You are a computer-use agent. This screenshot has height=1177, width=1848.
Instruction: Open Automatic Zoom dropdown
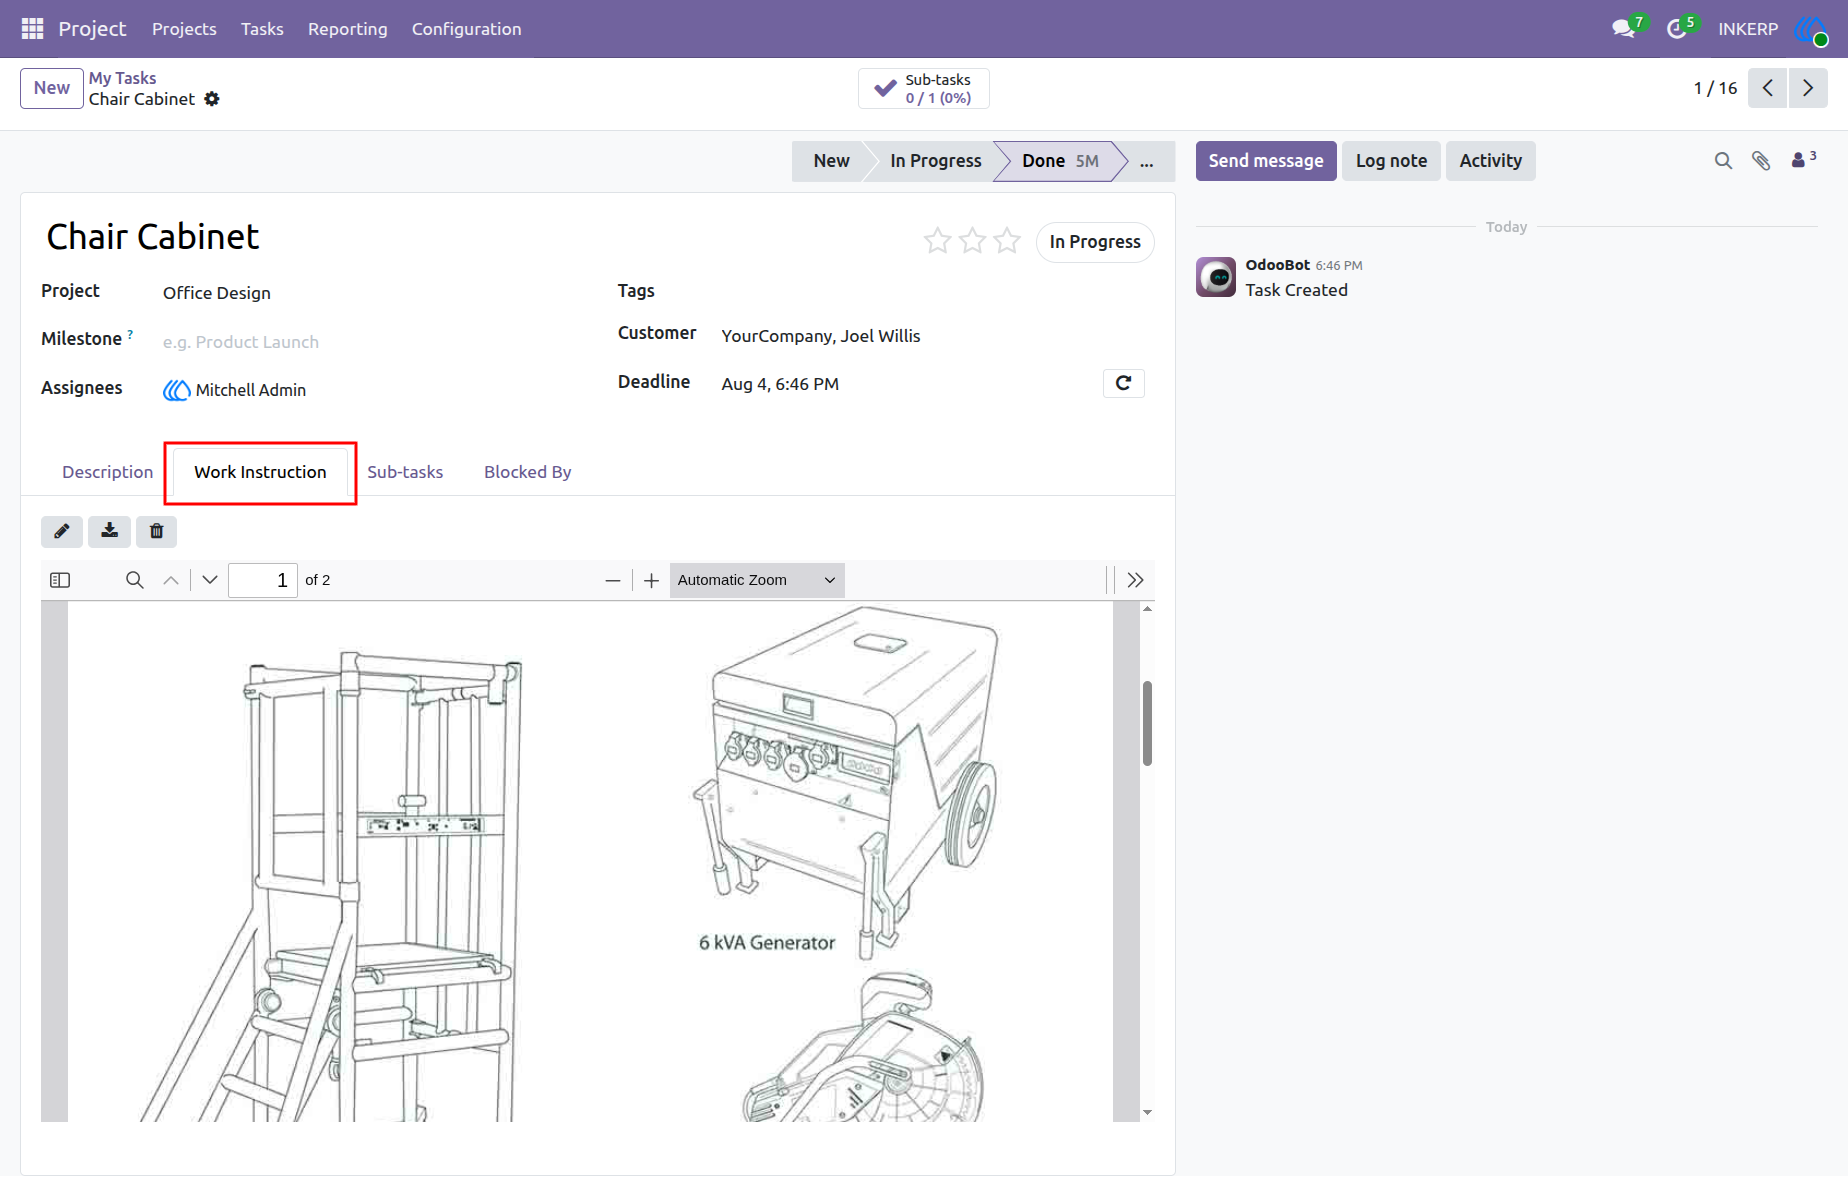[757, 580]
